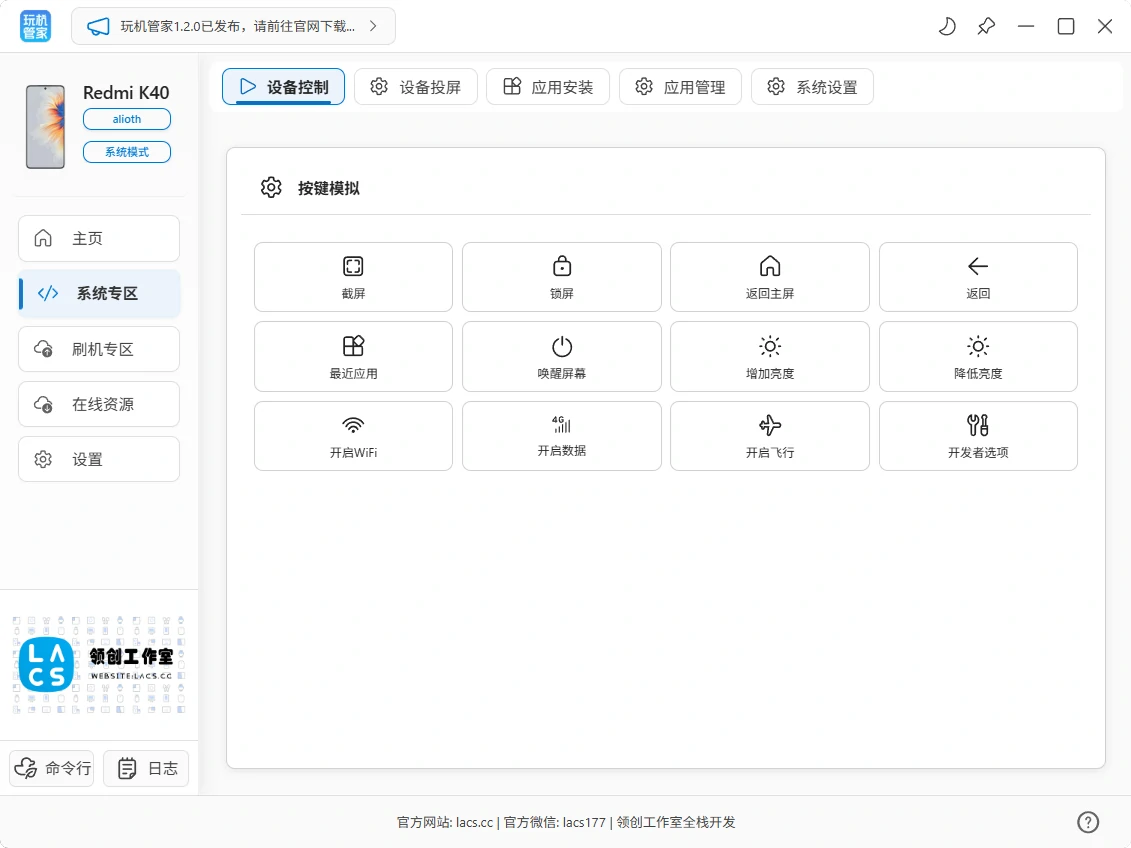Image resolution: width=1131 pixels, height=848 pixels.
Task: Click the help question mark icon
Action: pos(1088,822)
